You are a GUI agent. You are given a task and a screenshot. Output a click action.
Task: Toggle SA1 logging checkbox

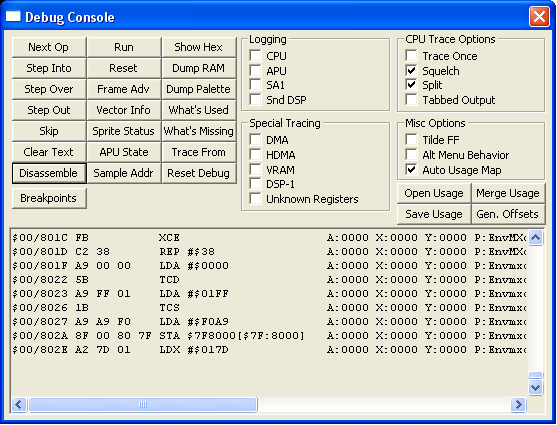(x=255, y=85)
